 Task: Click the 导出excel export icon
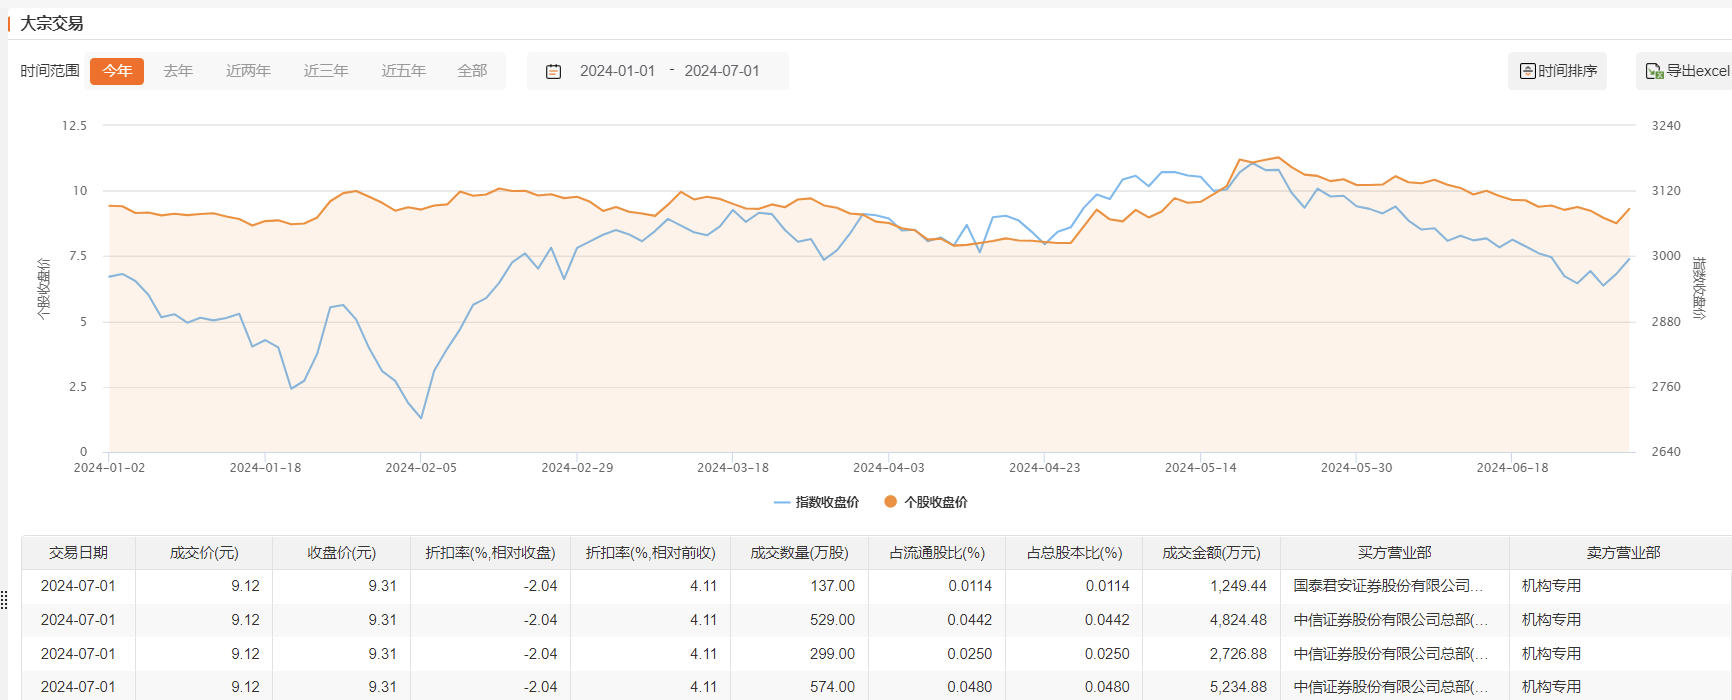(x=1654, y=71)
